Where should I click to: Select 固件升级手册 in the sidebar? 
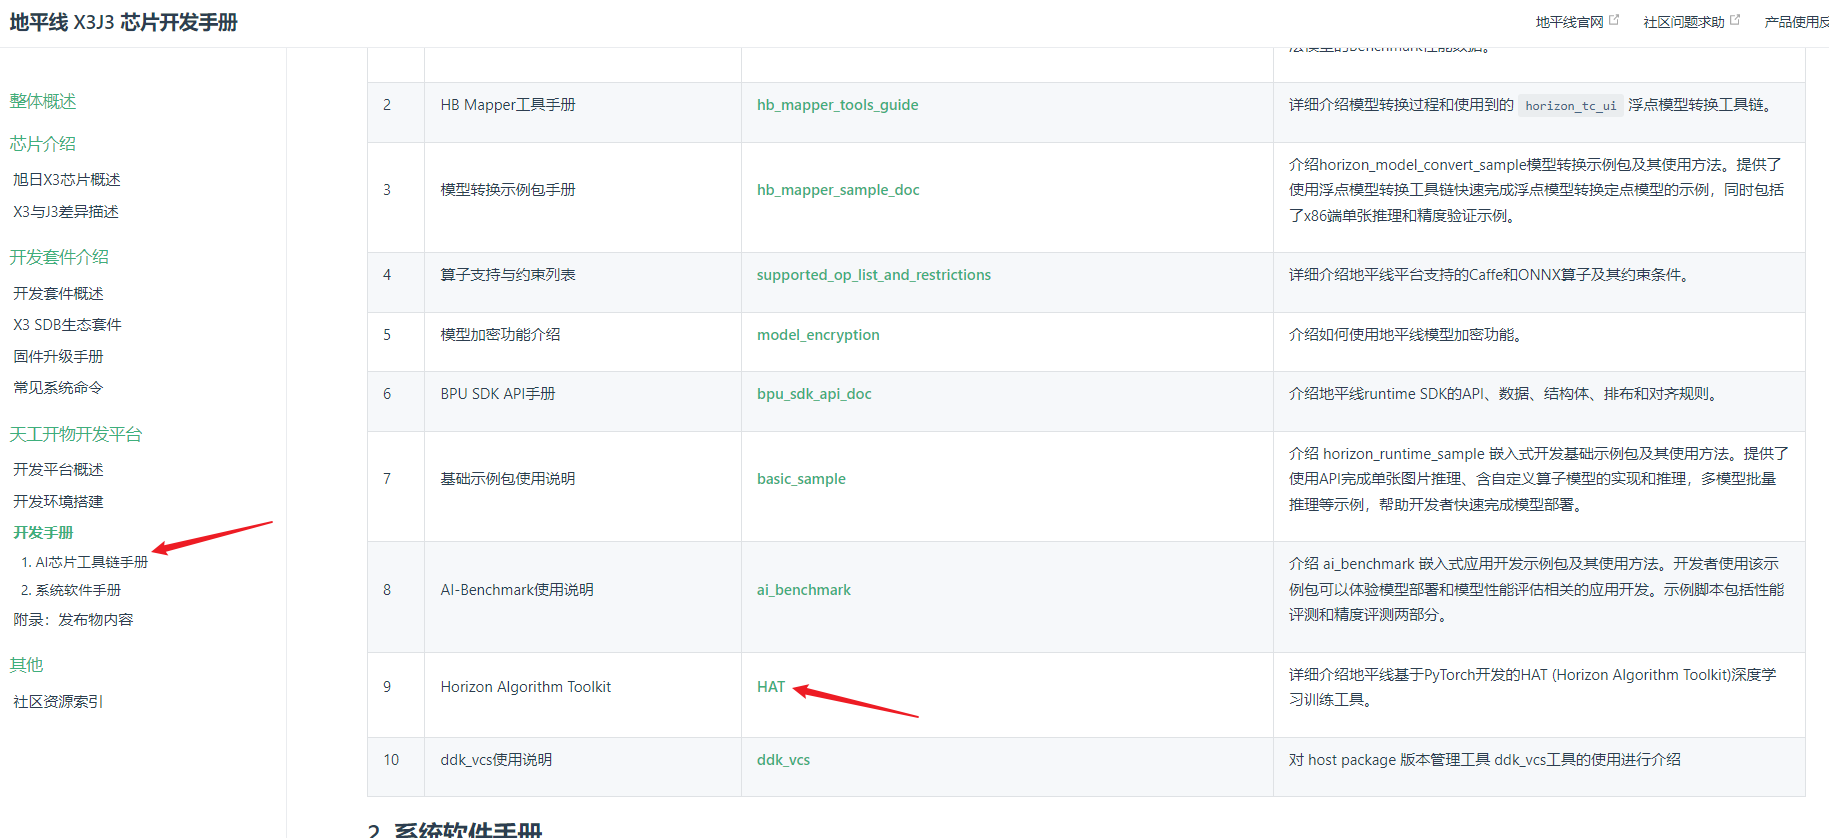[58, 357]
